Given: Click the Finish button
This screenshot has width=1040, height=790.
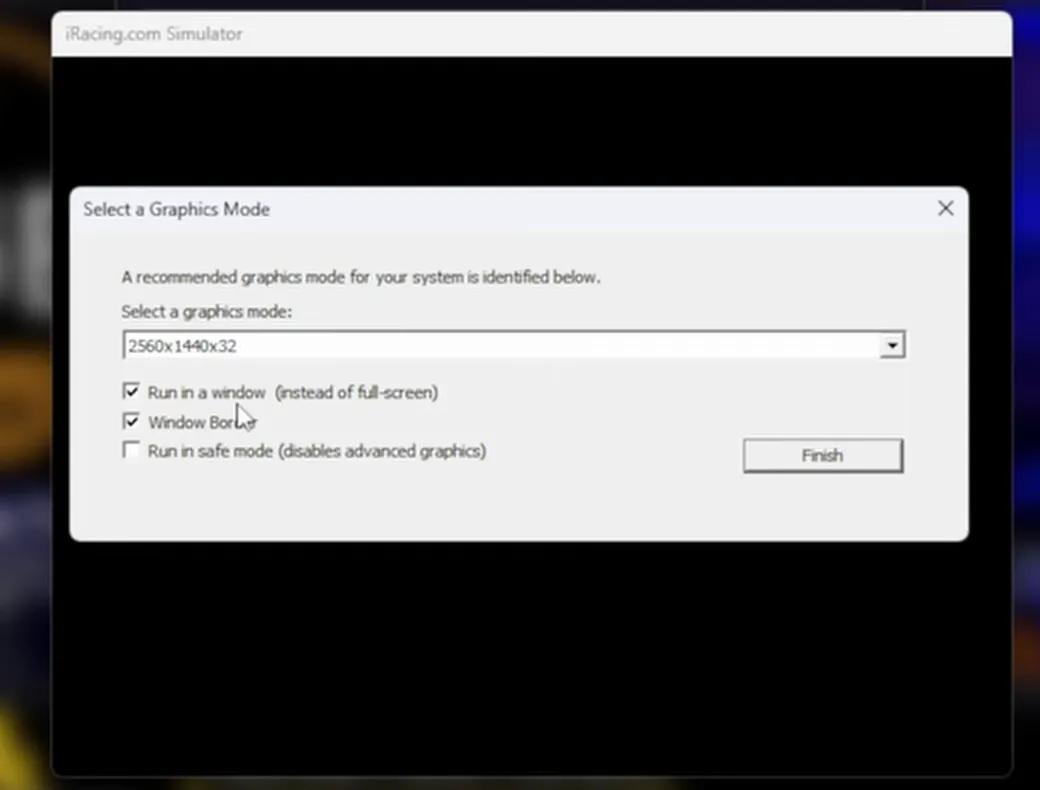Looking at the screenshot, I should 822,456.
